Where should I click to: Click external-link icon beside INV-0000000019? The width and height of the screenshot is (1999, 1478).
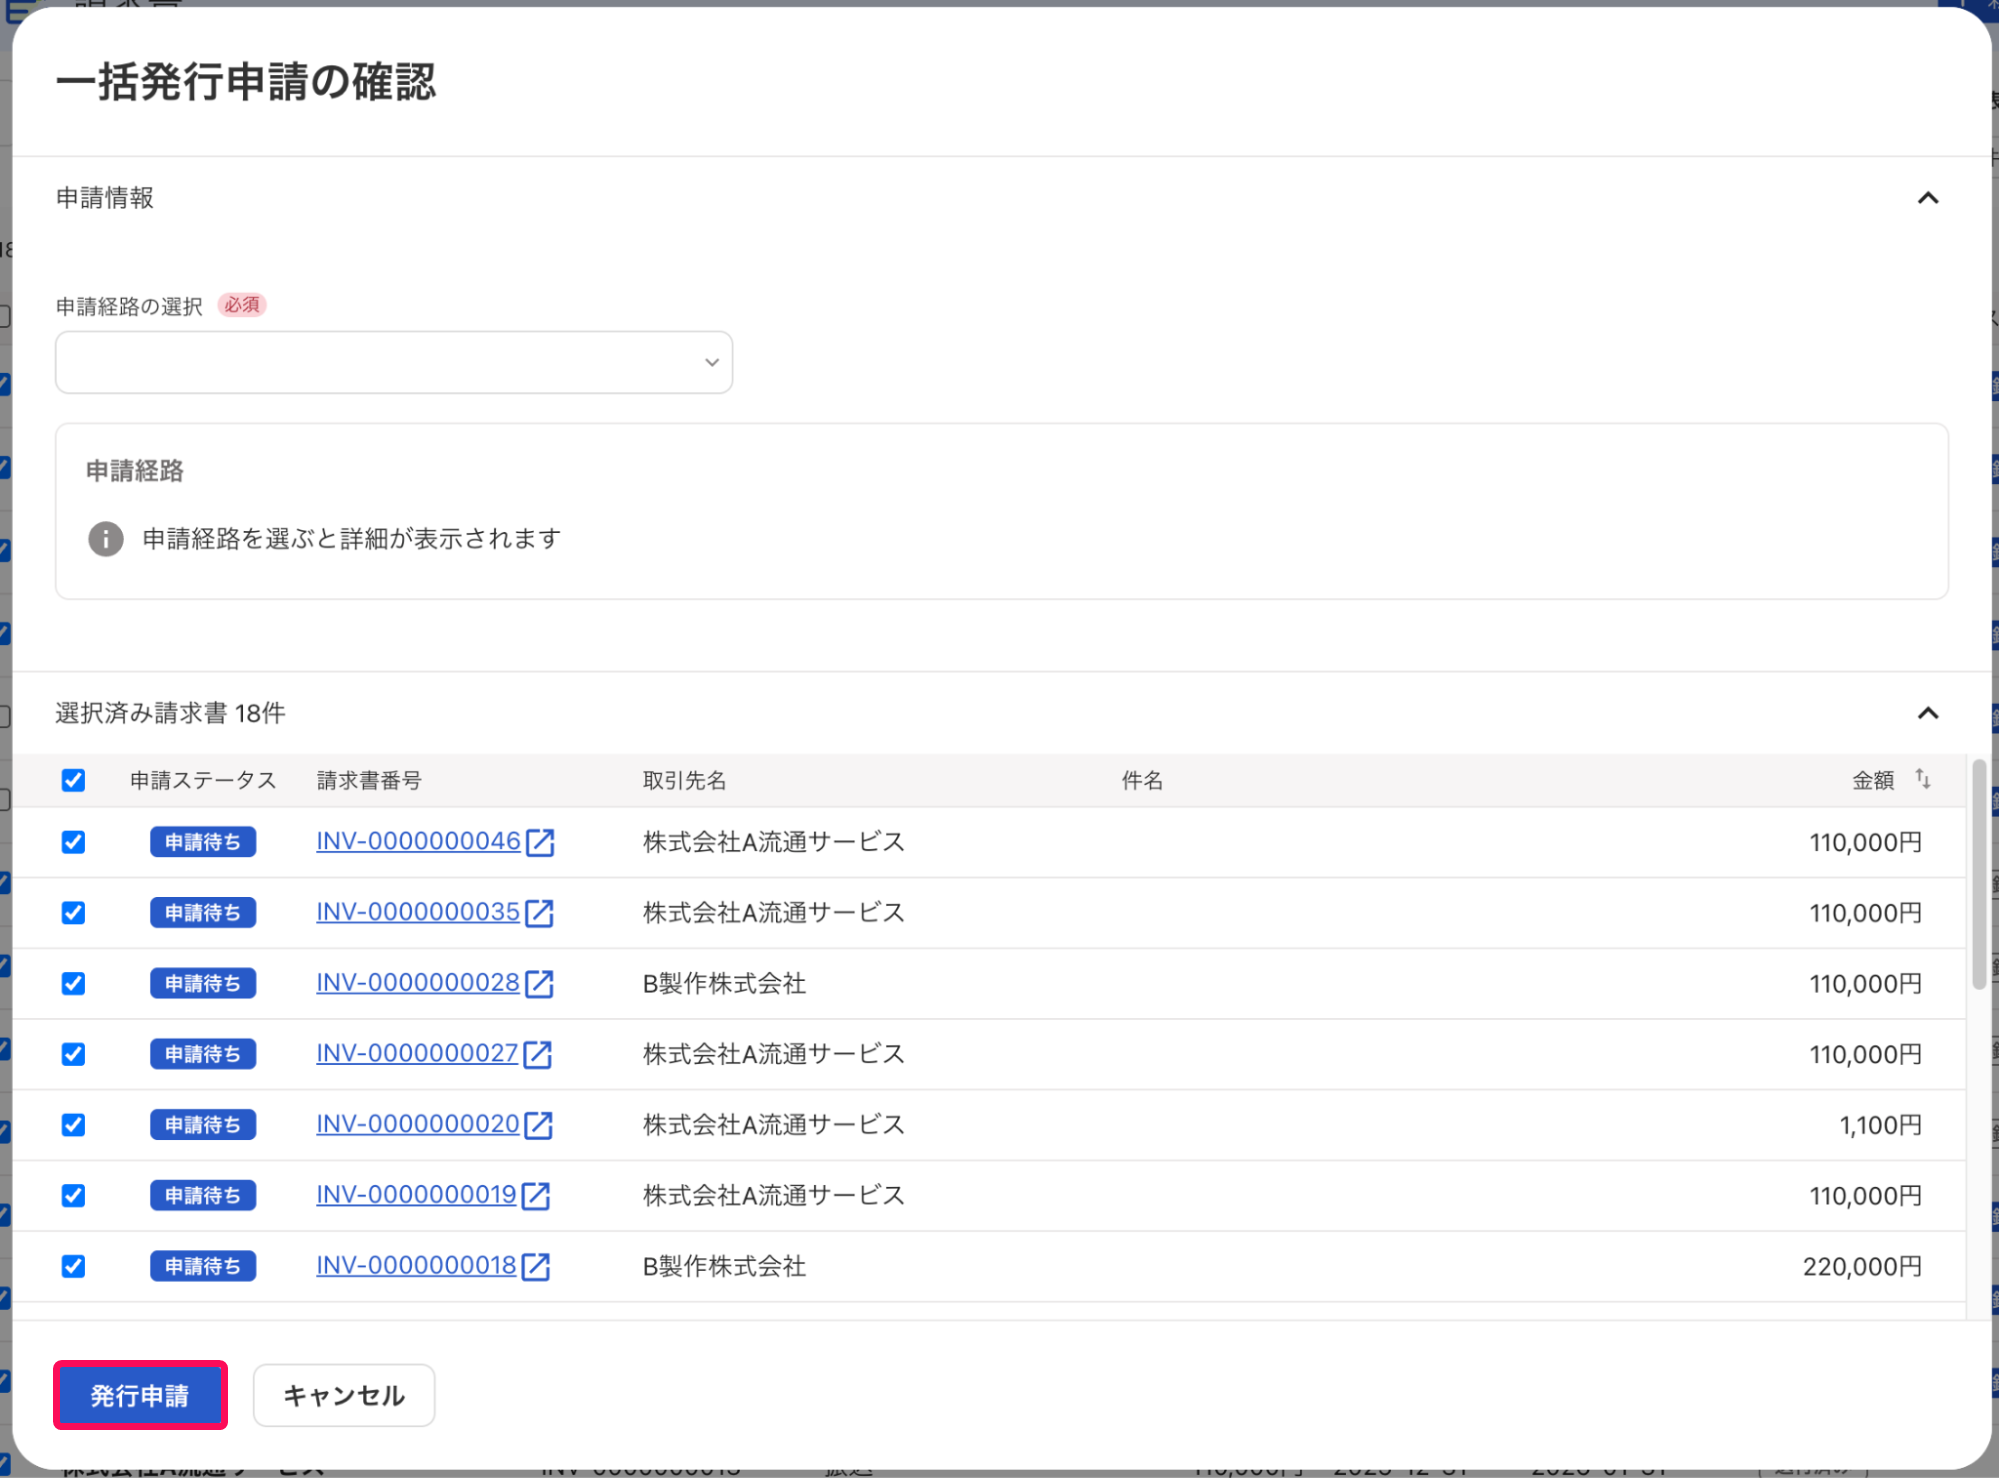(536, 1196)
